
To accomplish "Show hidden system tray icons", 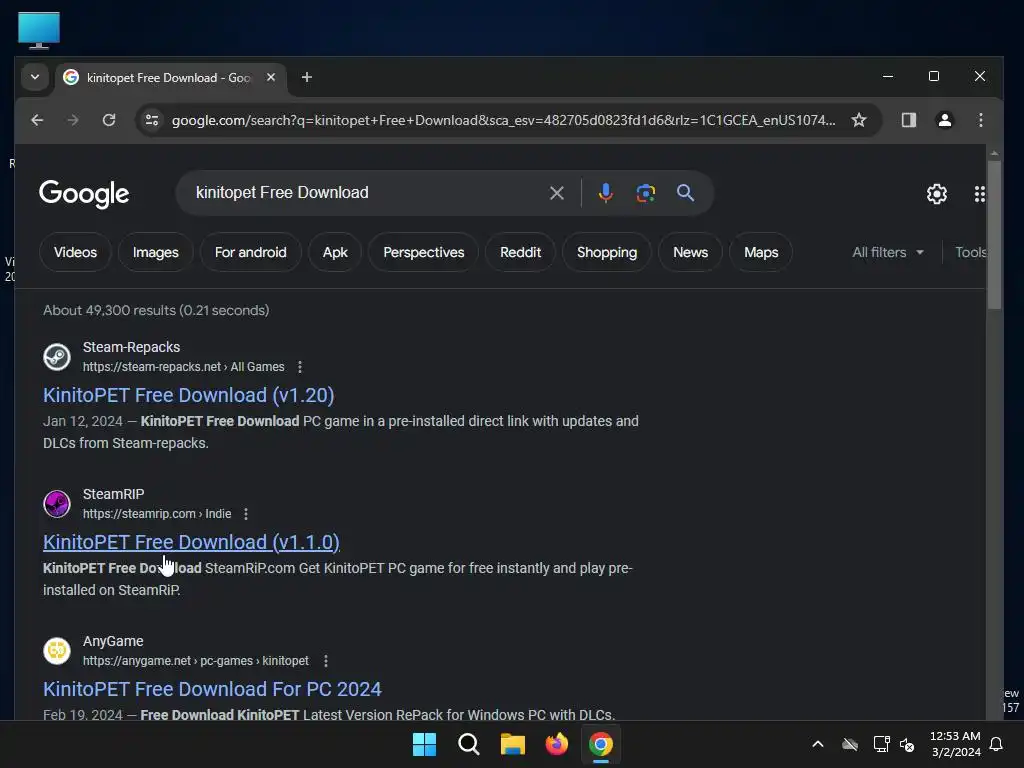I will point(818,744).
